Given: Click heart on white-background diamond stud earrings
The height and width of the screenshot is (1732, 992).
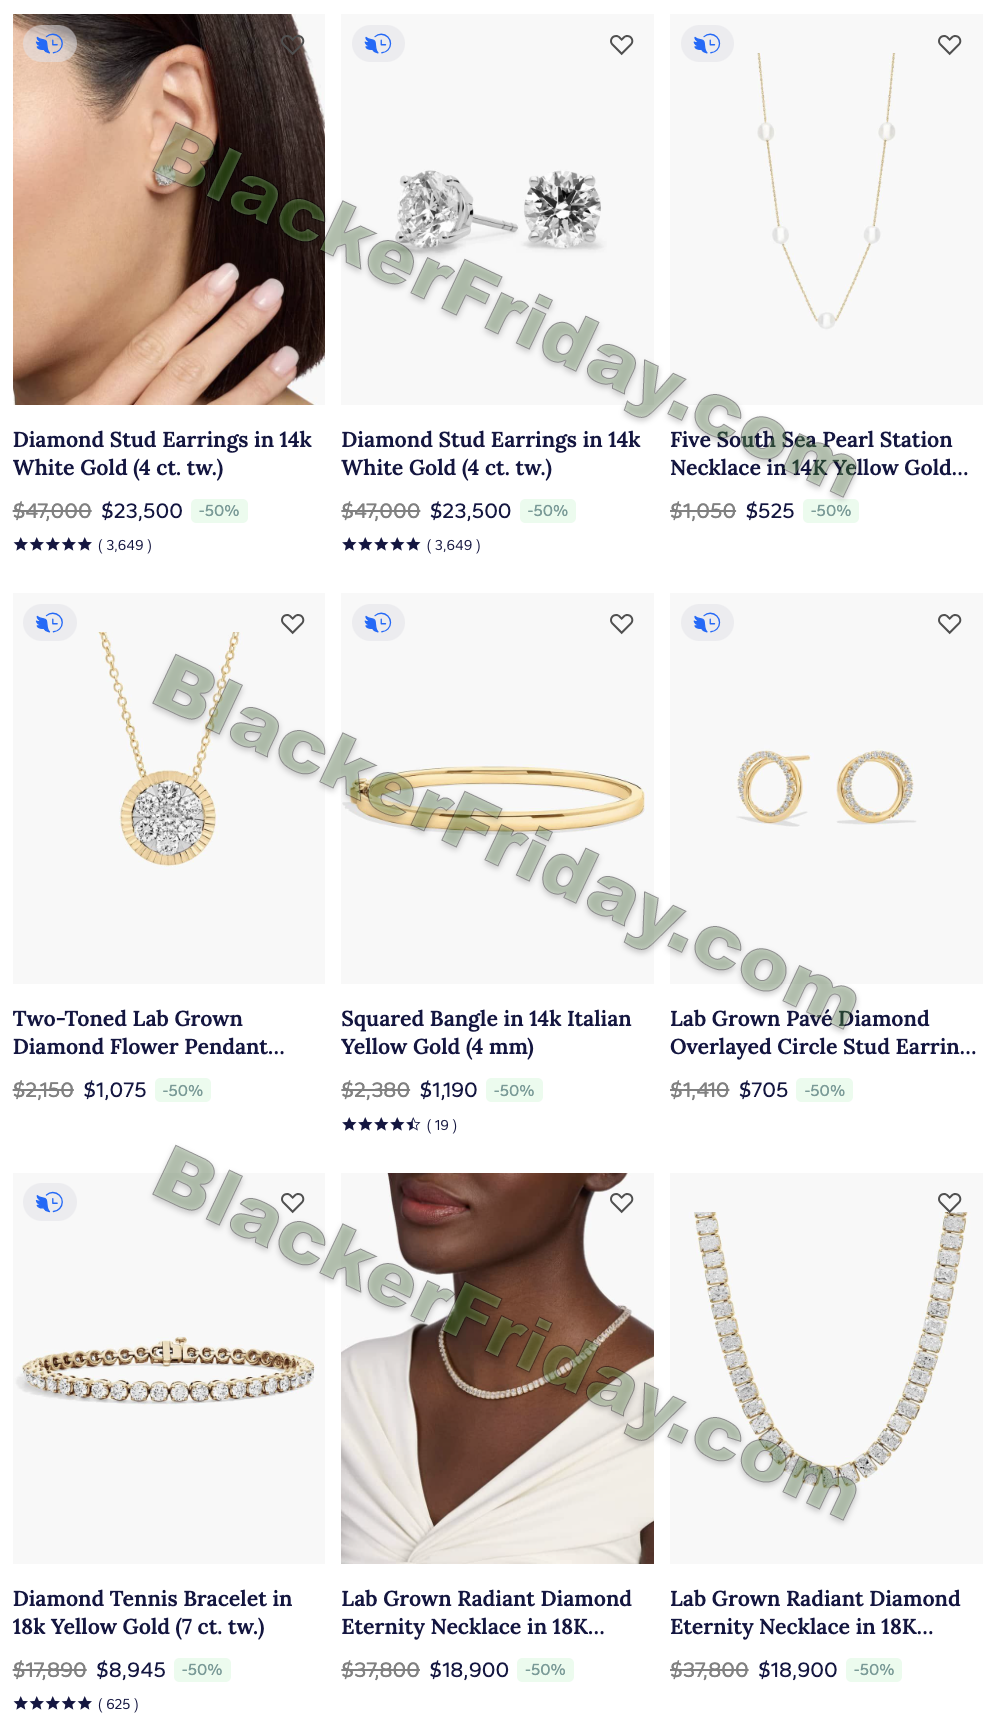Looking at the screenshot, I should click(x=621, y=44).
